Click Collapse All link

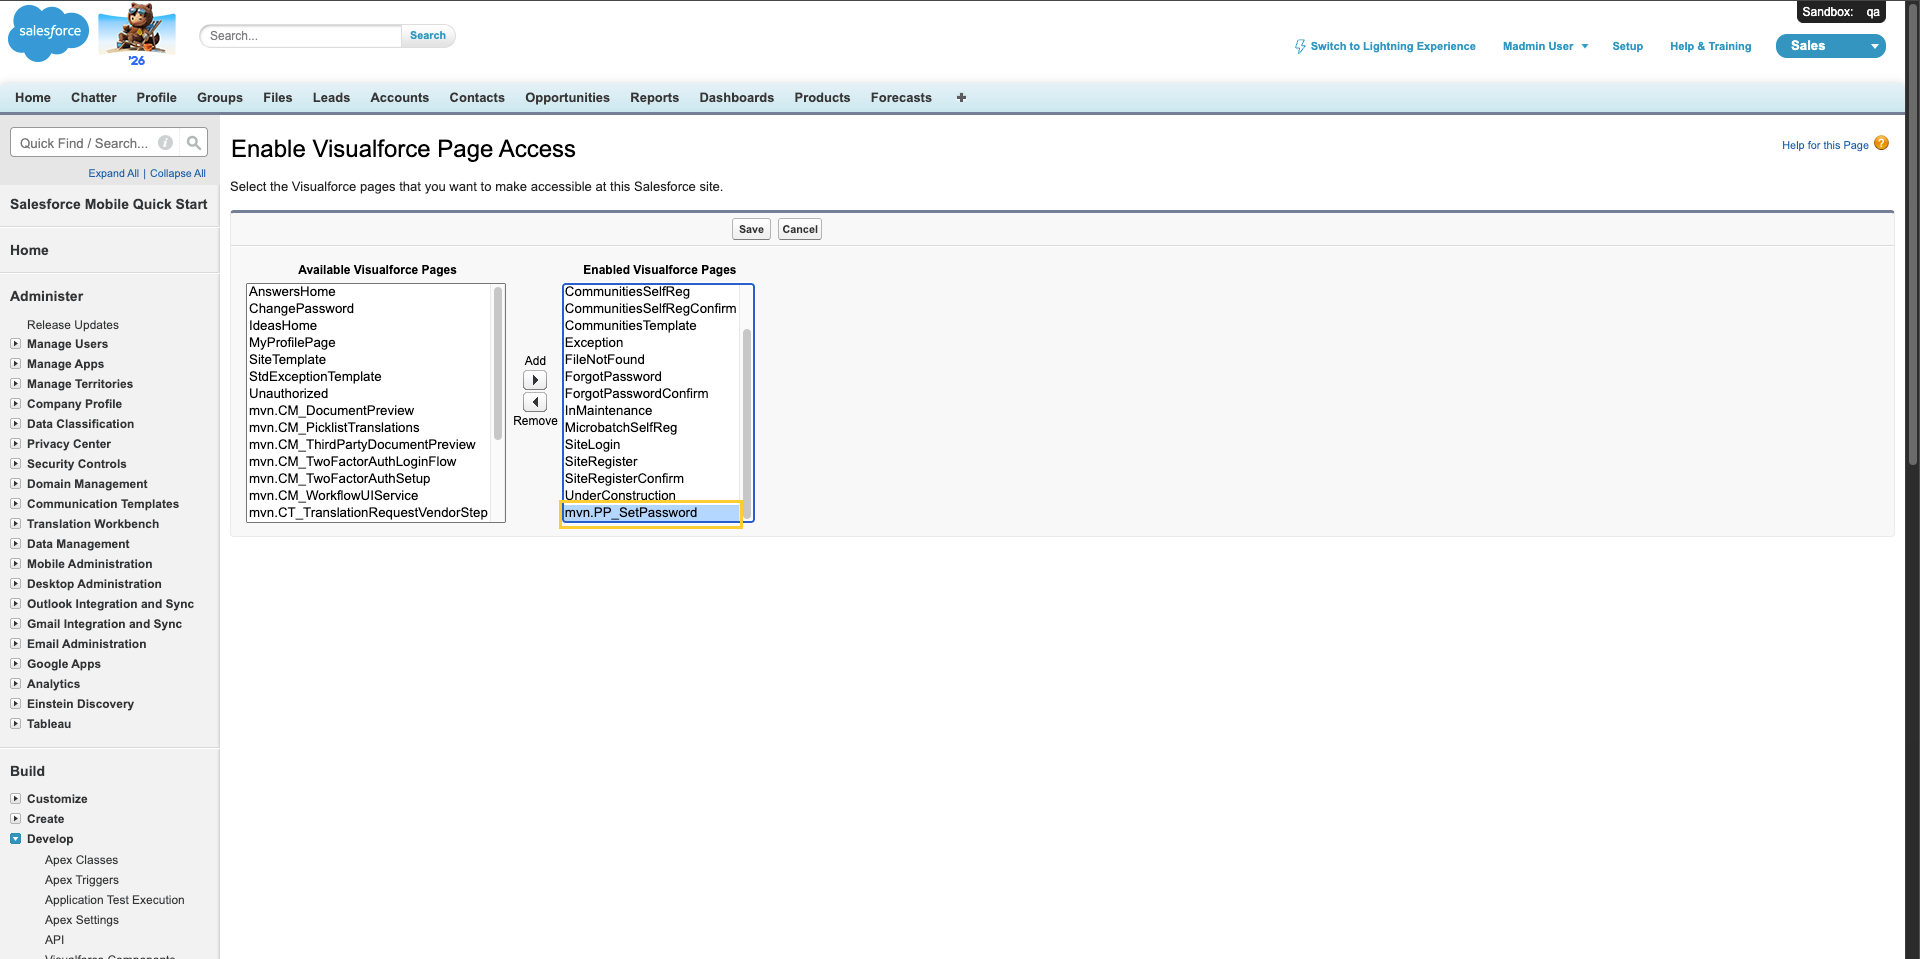178,173
